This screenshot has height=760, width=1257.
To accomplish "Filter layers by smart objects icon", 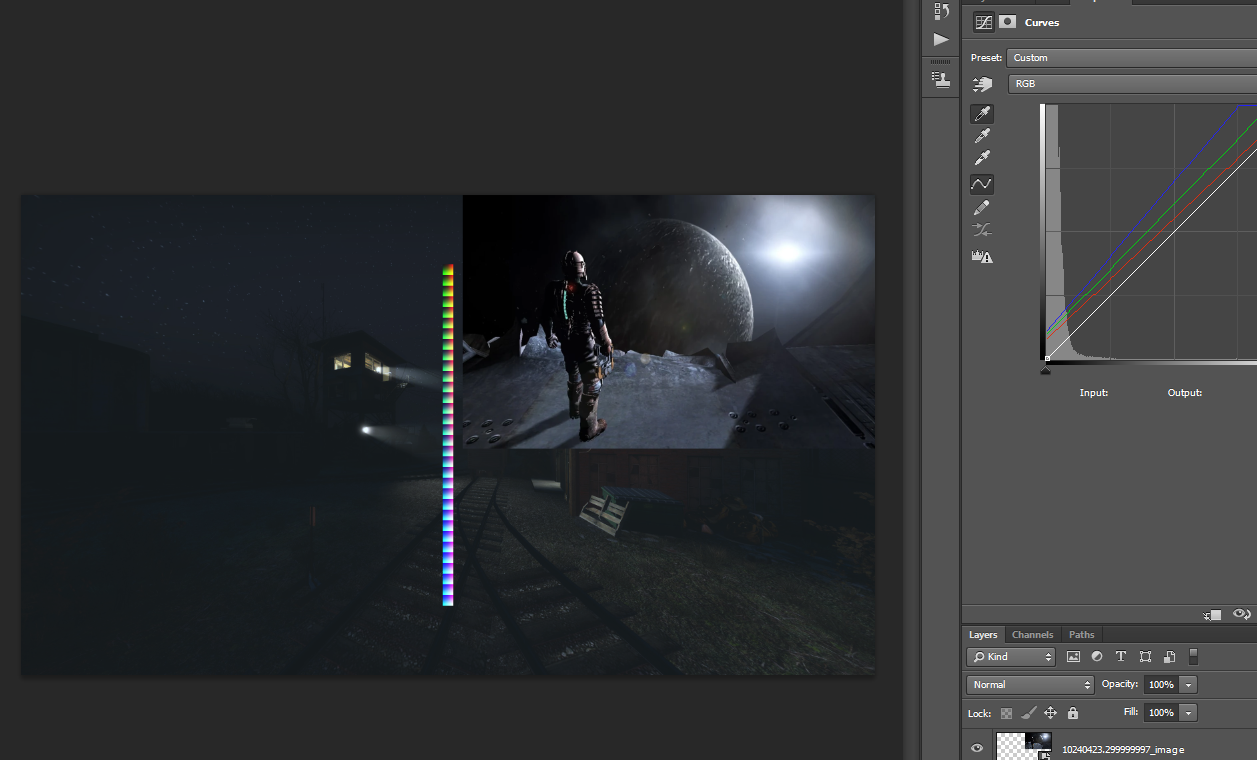I will coord(1169,657).
